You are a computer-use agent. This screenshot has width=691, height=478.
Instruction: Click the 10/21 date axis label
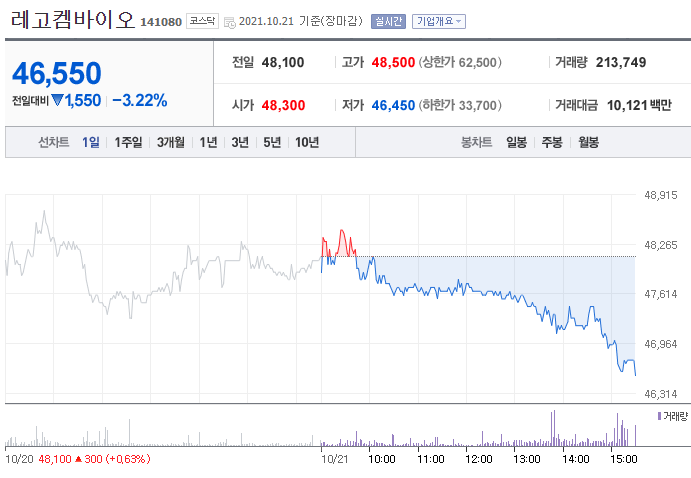click(x=334, y=459)
